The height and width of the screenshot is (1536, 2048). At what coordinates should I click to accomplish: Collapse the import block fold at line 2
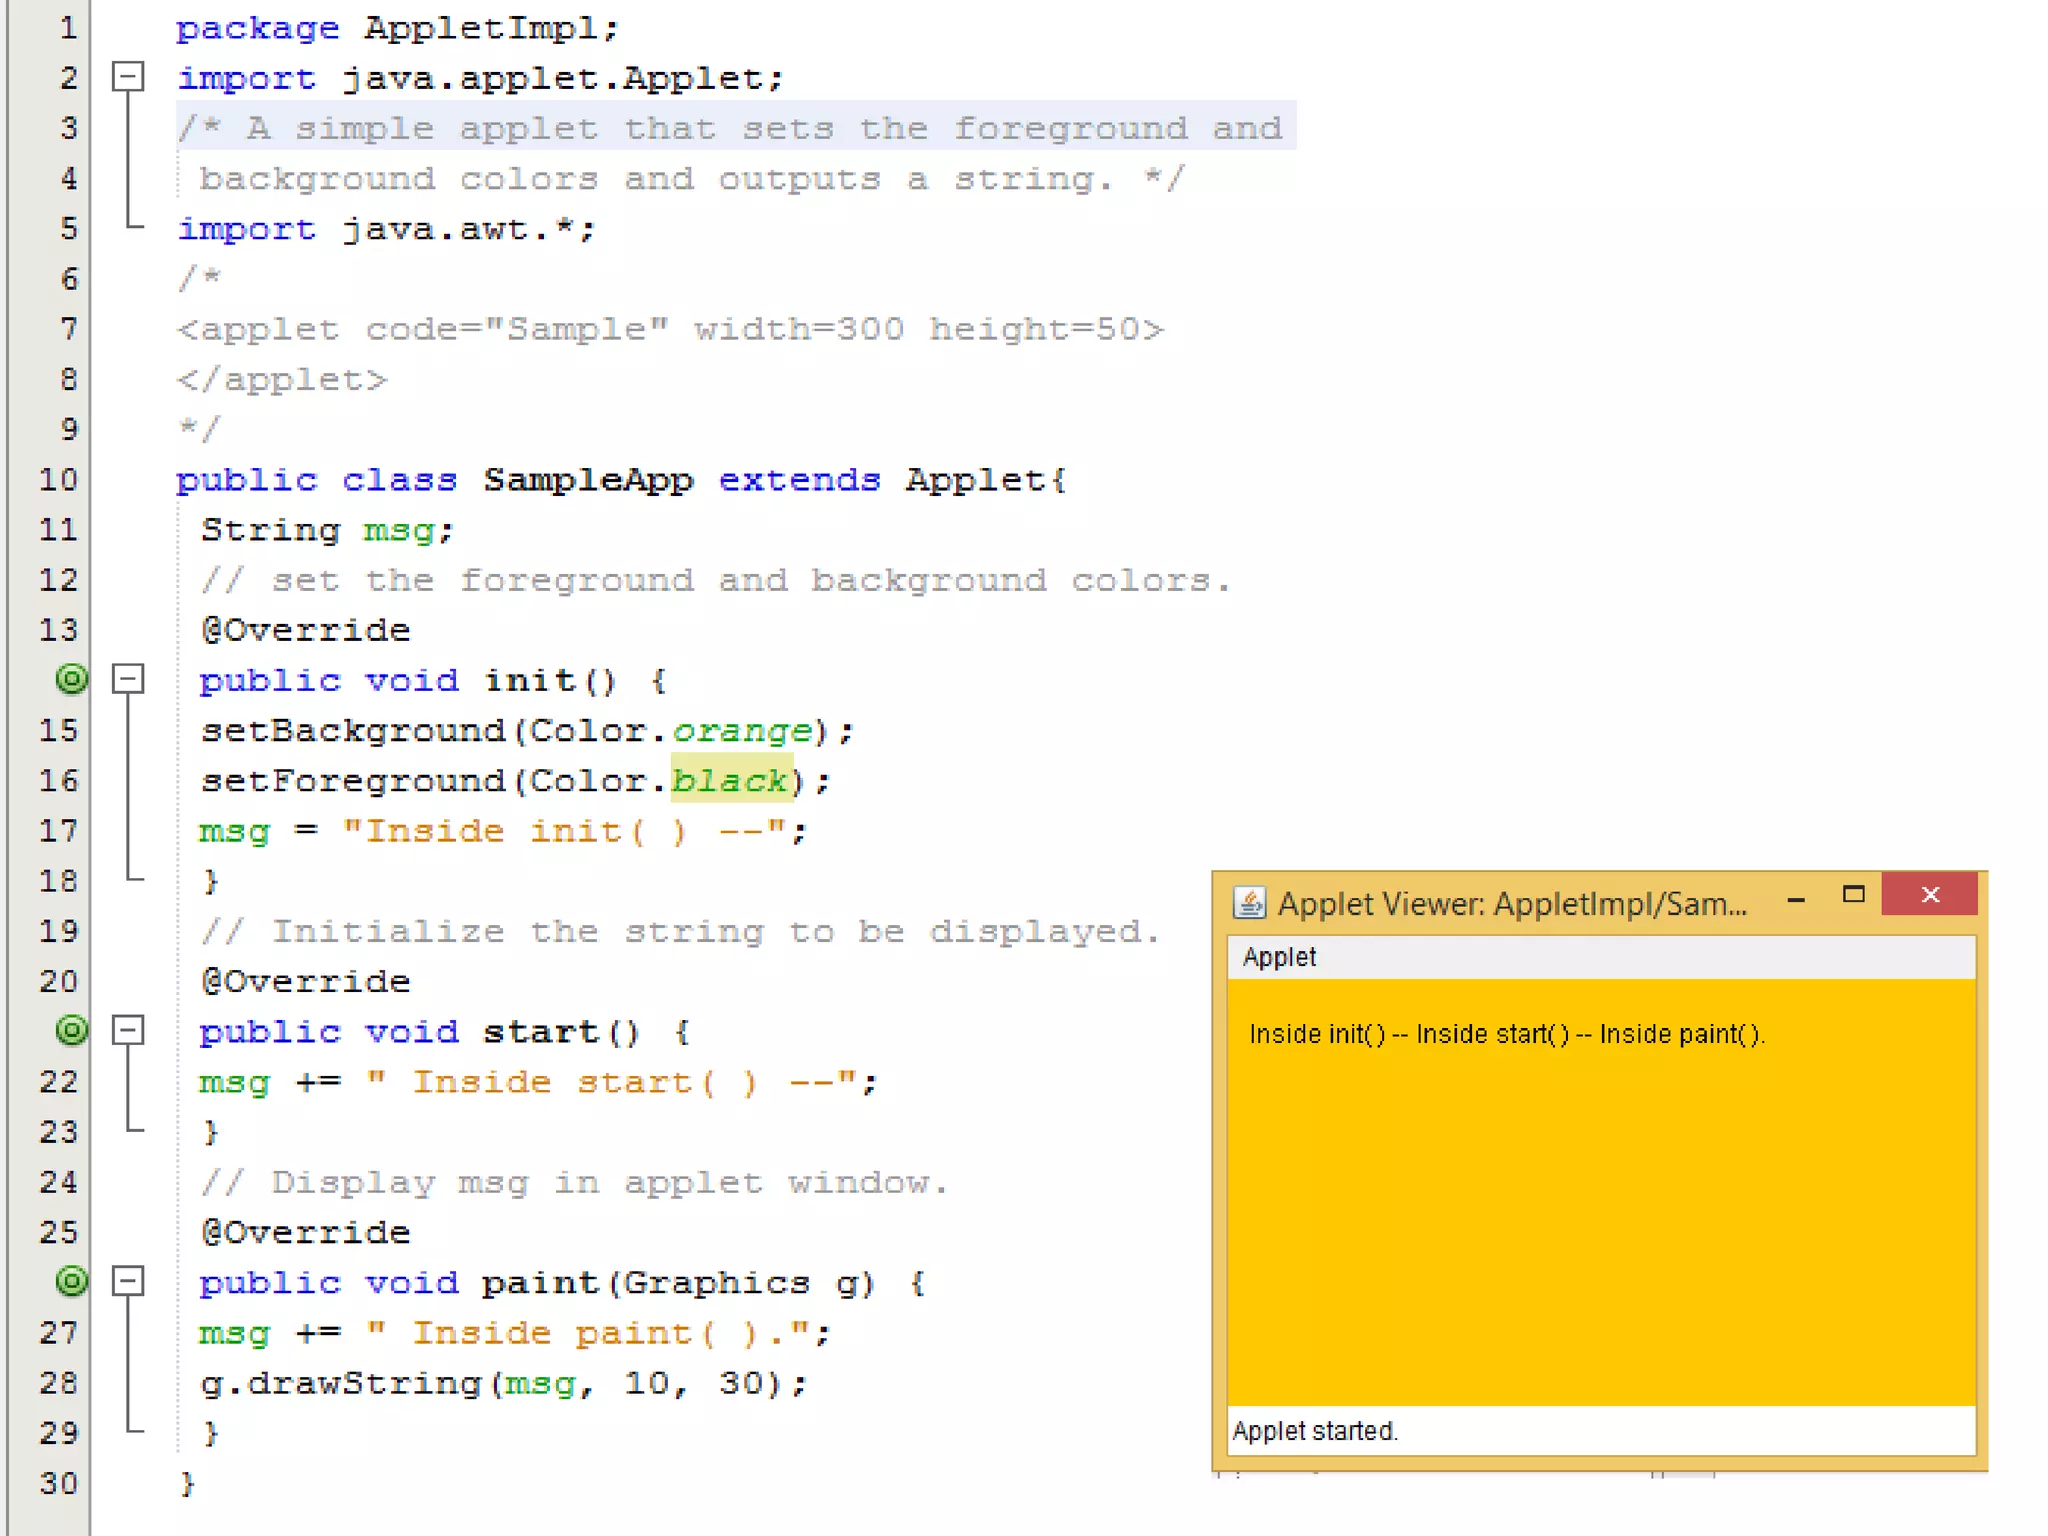point(128,77)
